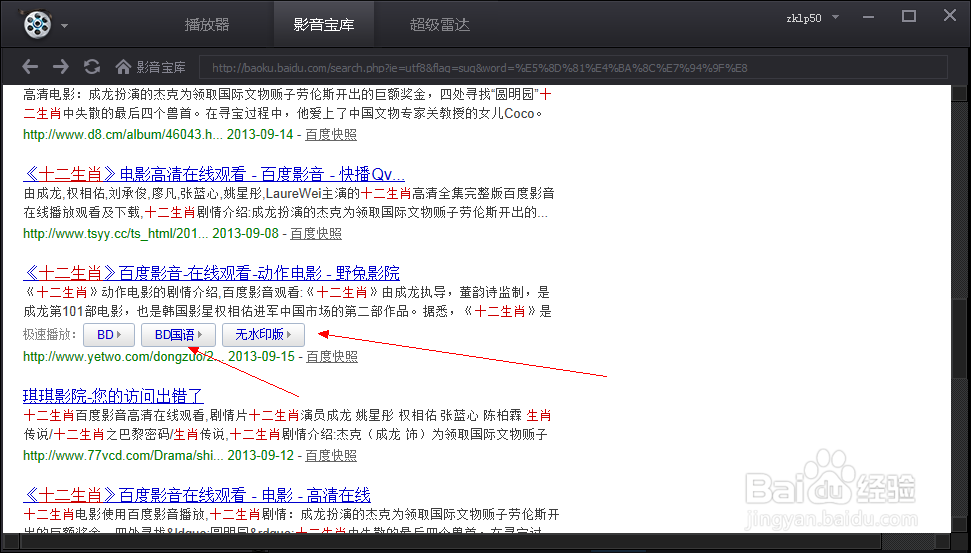
Task: Open link 《十二生肖》电影高清在线观看 - 百度影音
Action: pos(214,173)
